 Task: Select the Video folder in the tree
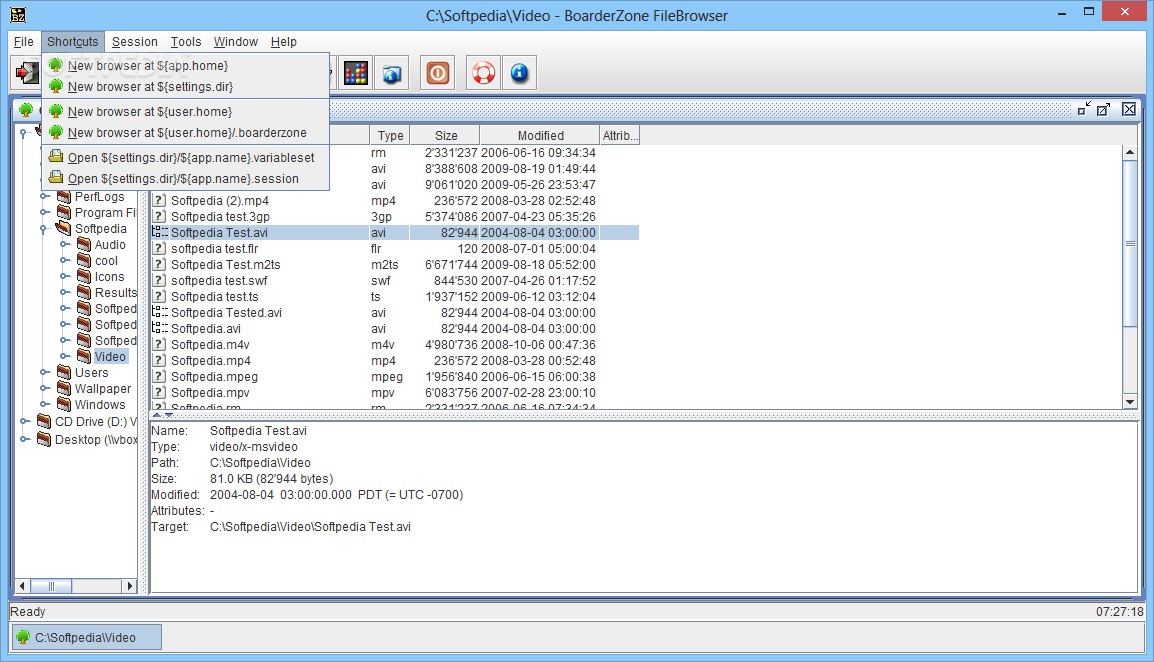coord(110,356)
